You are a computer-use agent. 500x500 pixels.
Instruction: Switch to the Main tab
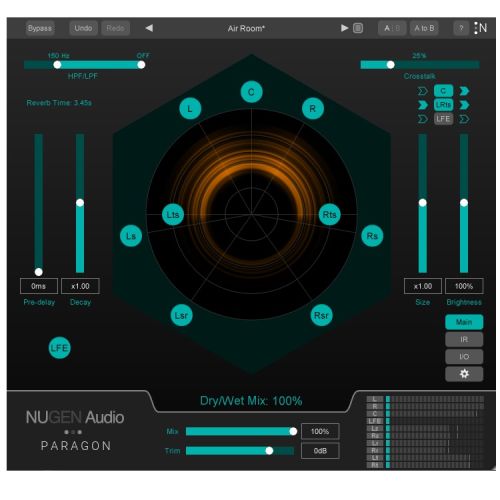(464, 322)
